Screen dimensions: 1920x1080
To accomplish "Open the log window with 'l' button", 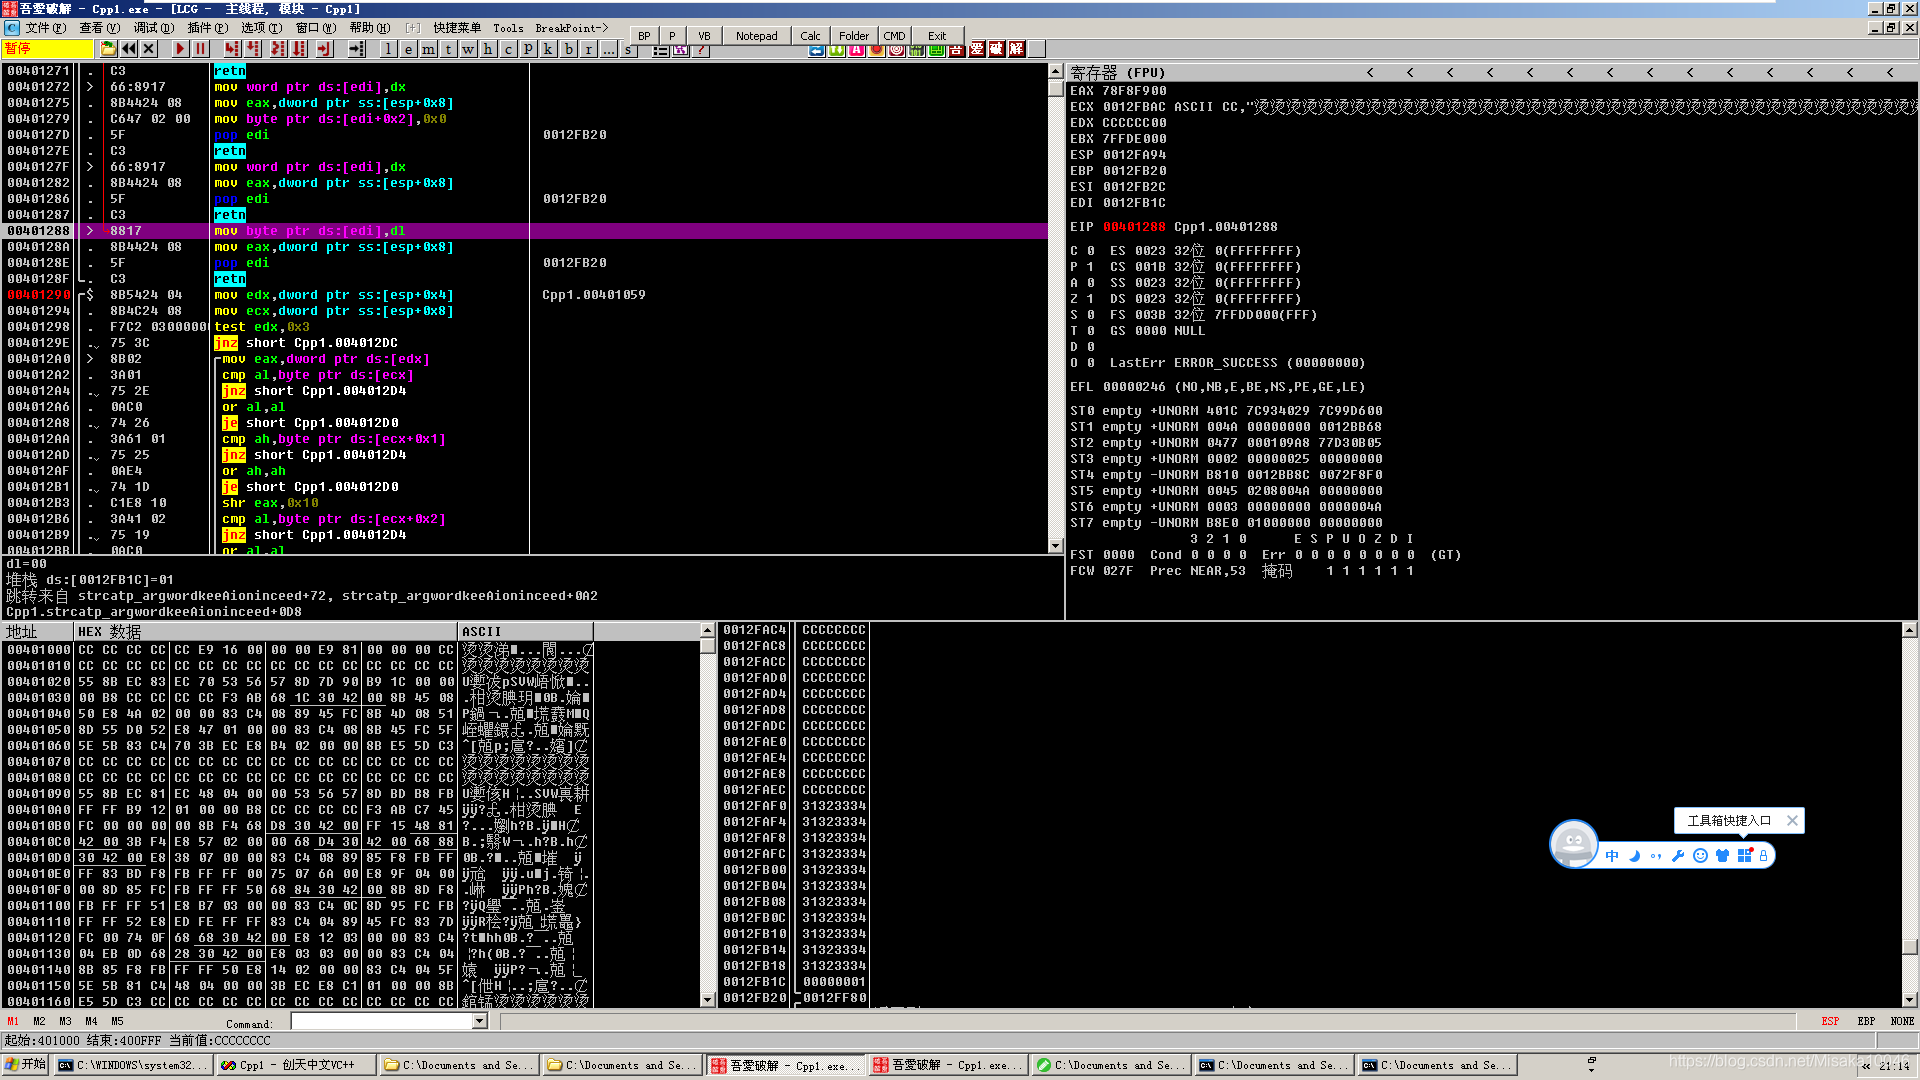I will pos(388,49).
